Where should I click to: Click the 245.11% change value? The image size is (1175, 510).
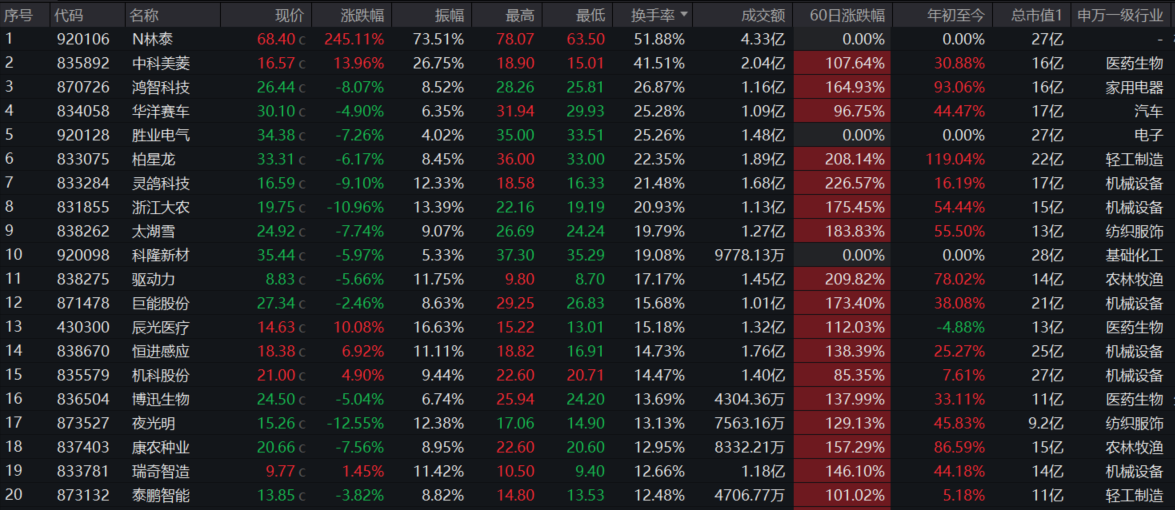click(x=354, y=39)
